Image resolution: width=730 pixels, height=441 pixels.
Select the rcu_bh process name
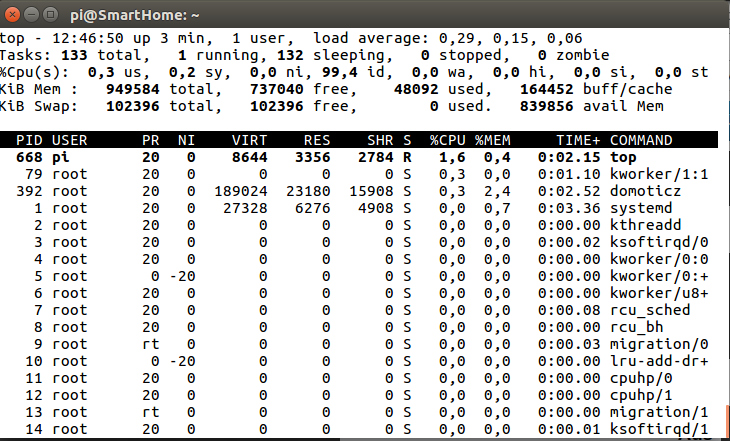pyautogui.click(x=636, y=327)
